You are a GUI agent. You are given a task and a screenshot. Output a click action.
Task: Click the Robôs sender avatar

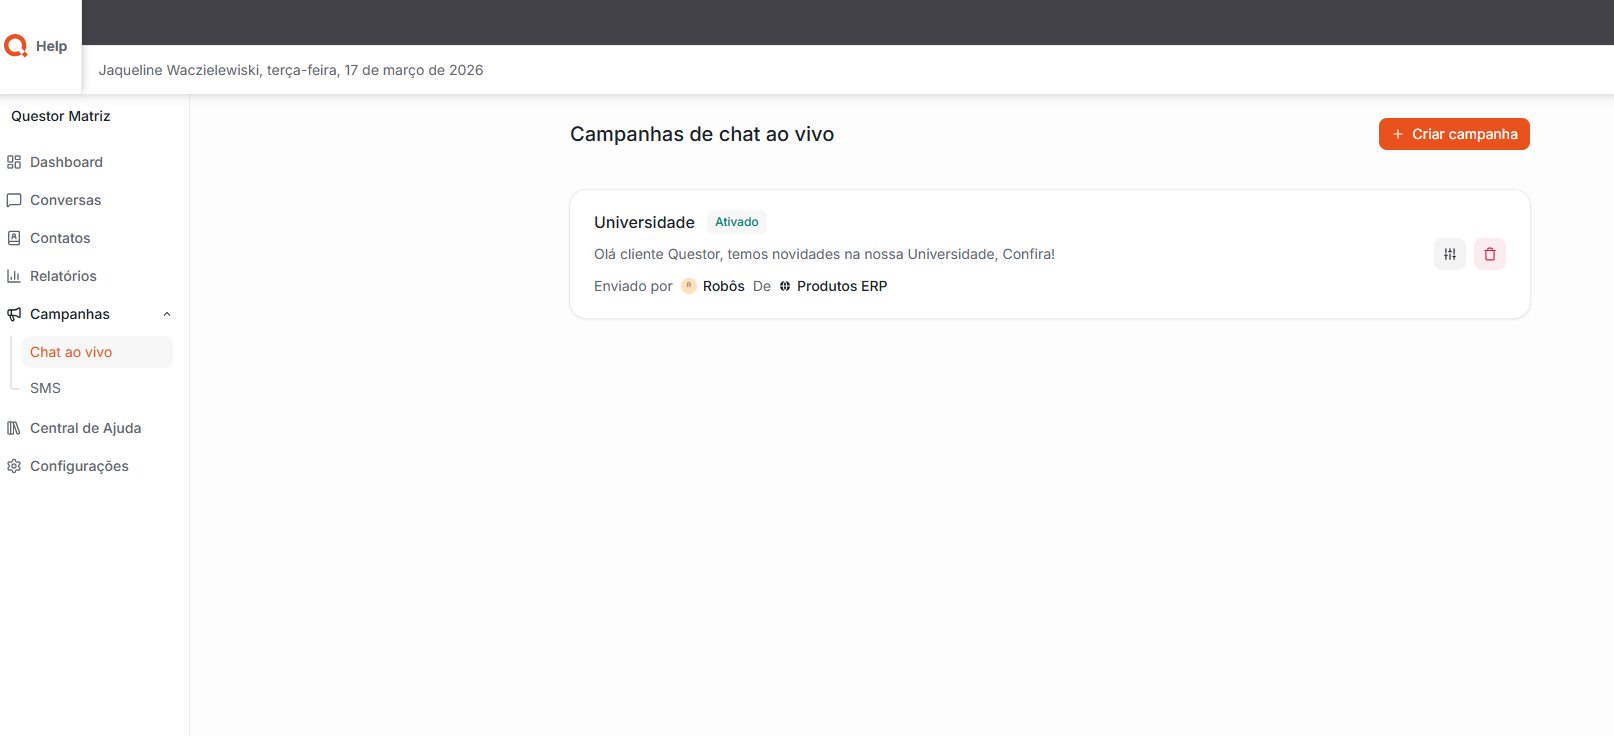click(x=689, y=286)
